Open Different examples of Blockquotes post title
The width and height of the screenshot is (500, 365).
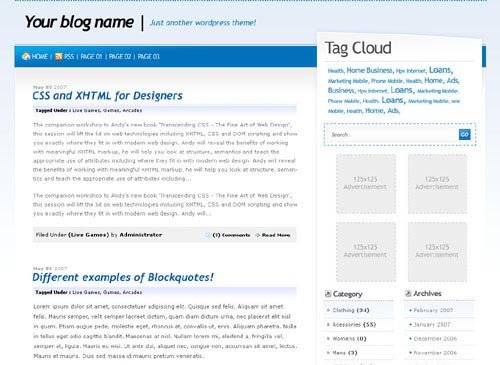click(123, 277)
